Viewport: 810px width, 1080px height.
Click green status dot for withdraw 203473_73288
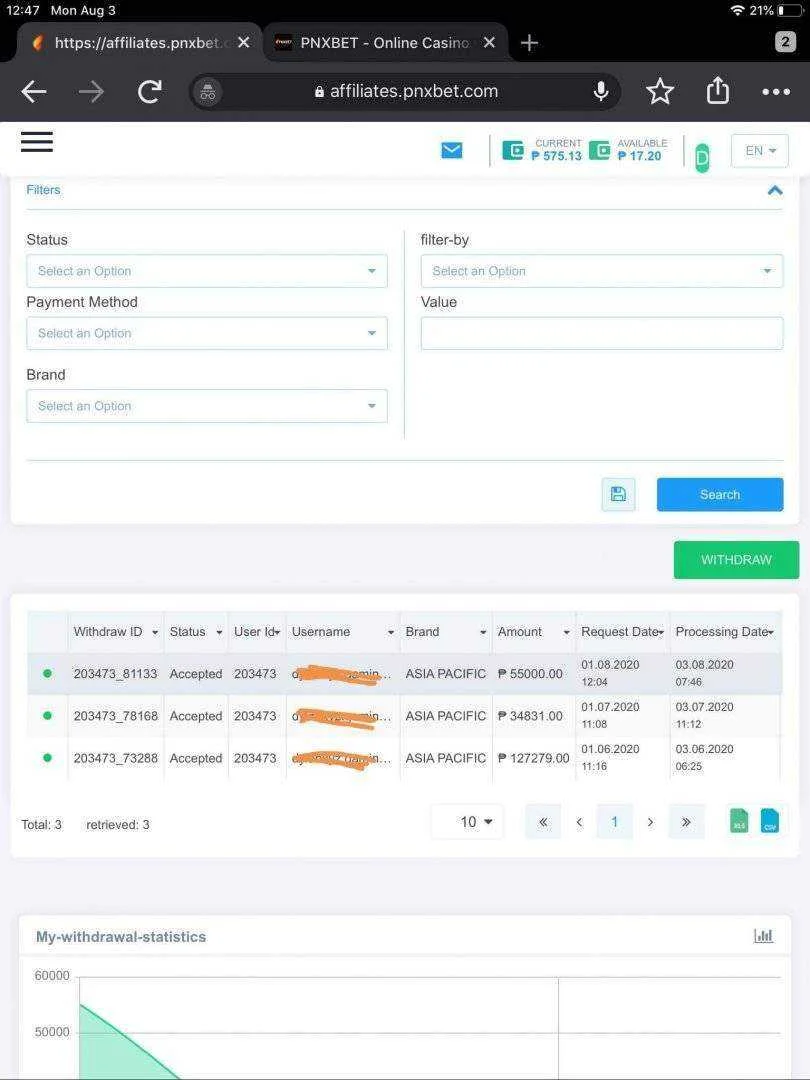(x=47, y=758)
